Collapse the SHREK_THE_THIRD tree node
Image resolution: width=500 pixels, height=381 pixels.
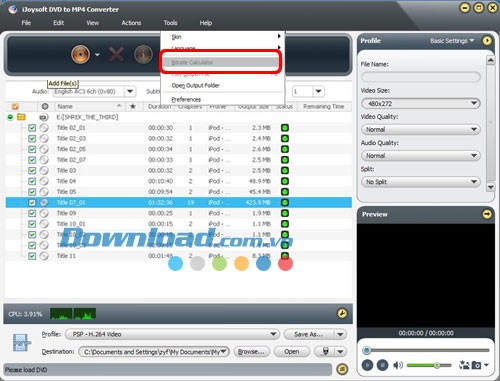[10, 117]
